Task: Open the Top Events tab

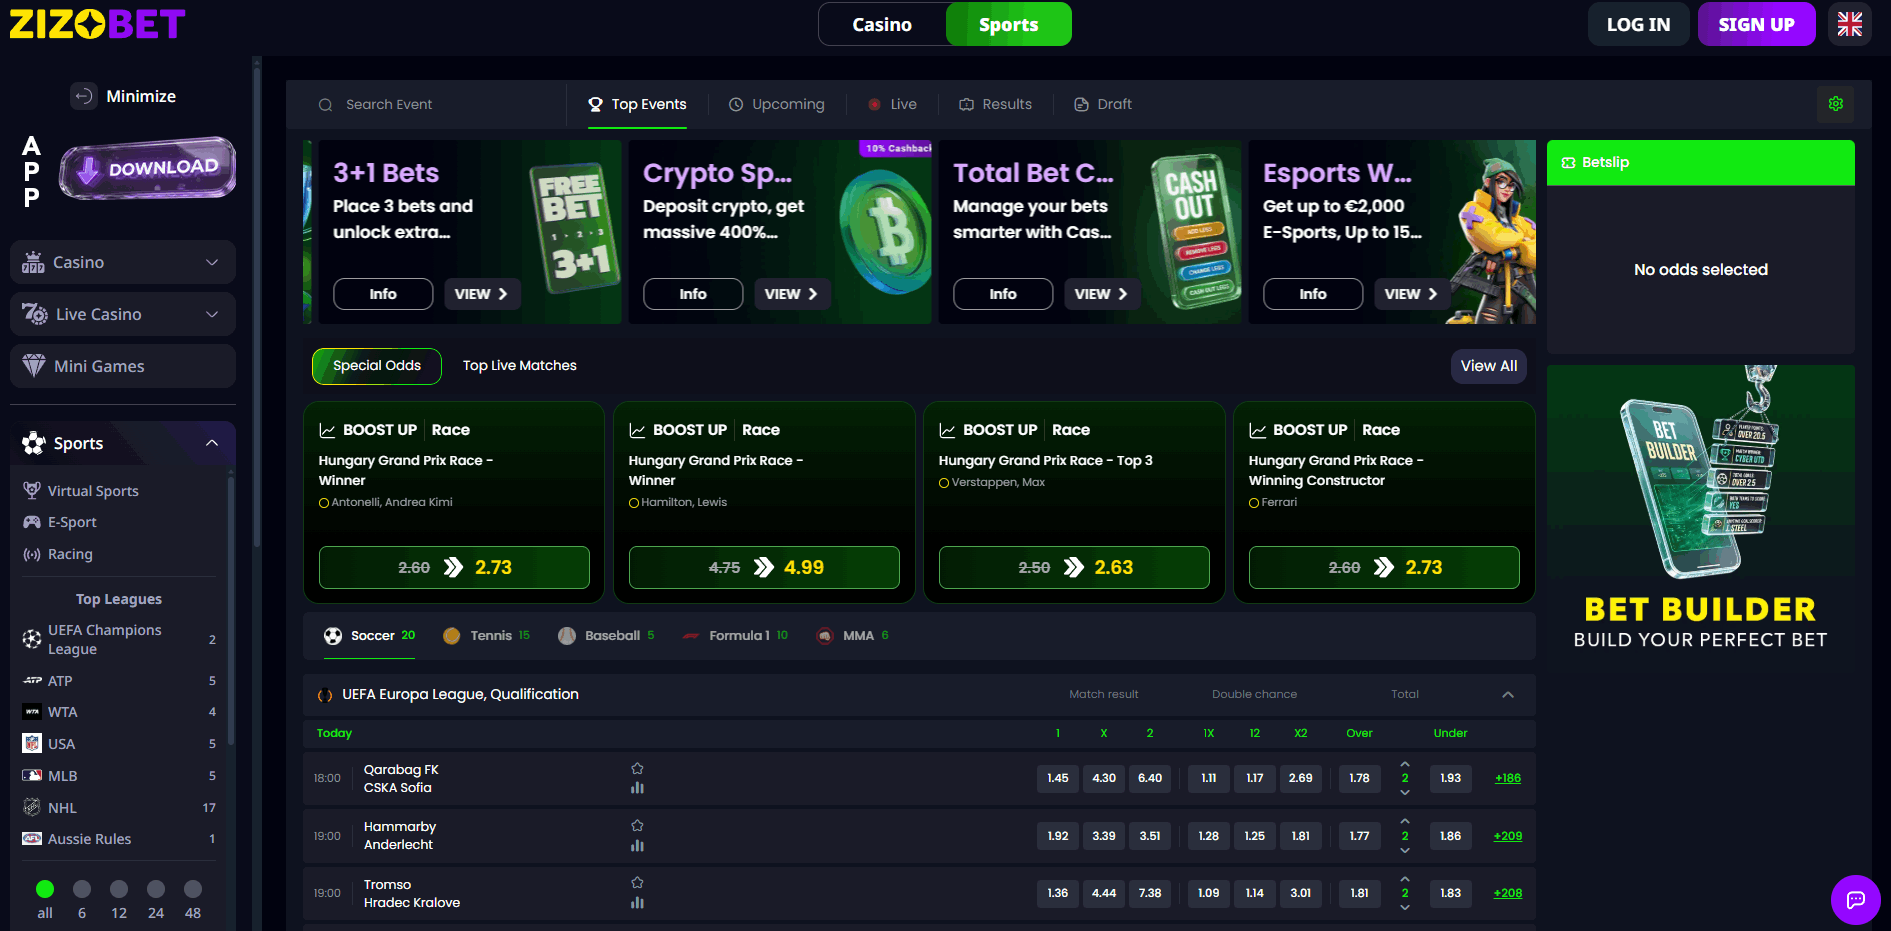Action: click(637, 104)
